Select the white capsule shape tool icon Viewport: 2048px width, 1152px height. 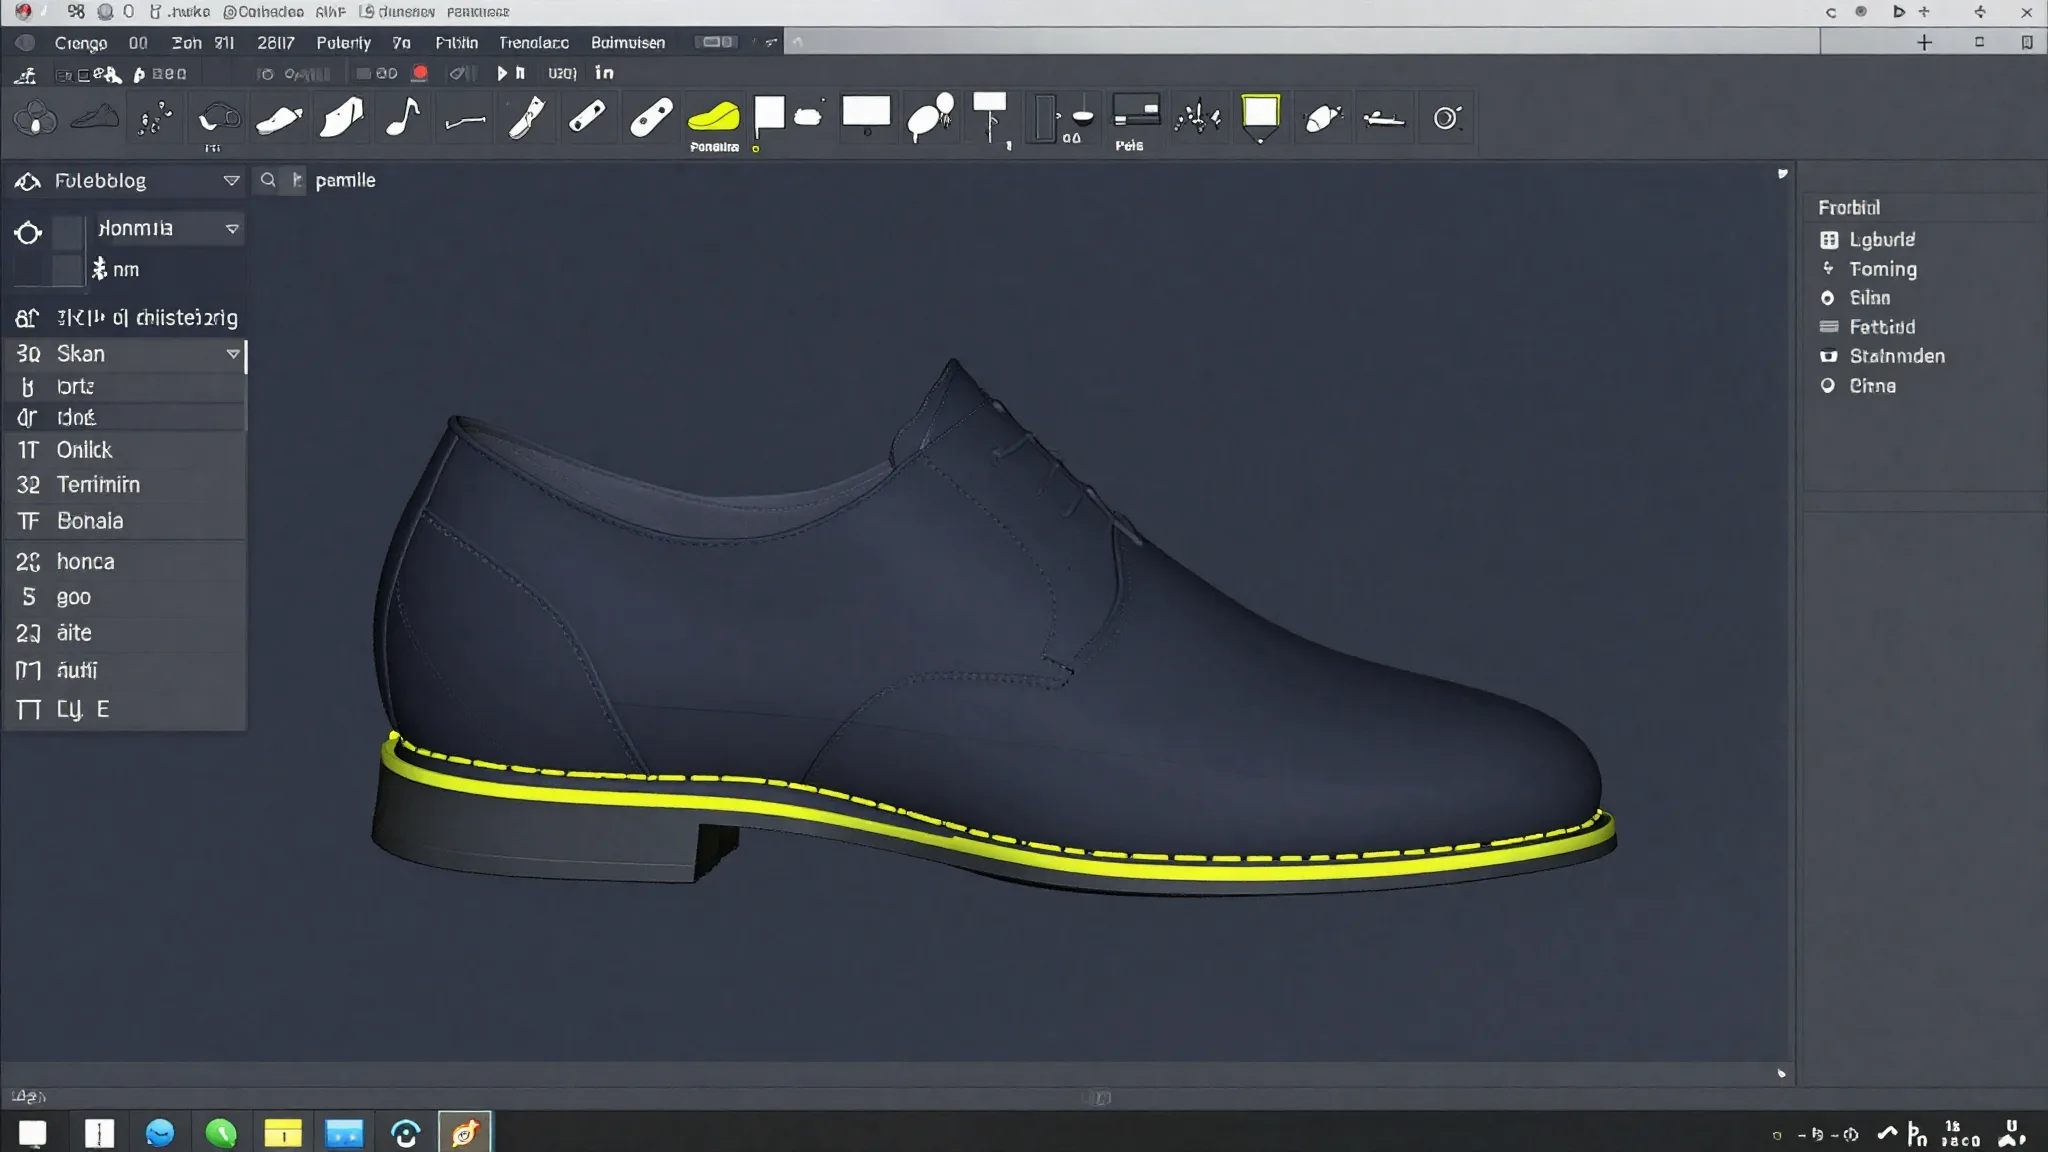point(1322,118)
